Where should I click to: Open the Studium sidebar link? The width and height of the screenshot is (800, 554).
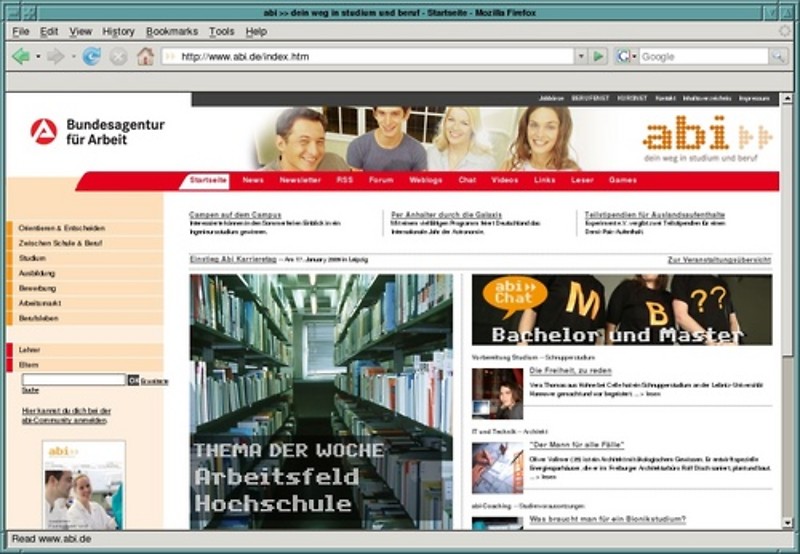pos(32,258)
